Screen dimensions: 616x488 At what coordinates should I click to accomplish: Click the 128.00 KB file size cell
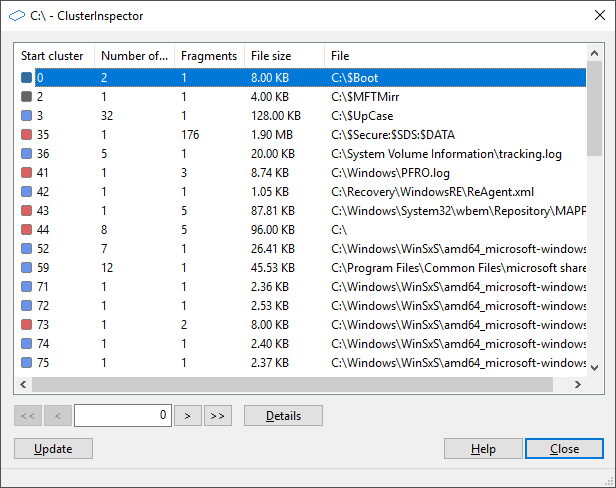click(x=276, y=116)
